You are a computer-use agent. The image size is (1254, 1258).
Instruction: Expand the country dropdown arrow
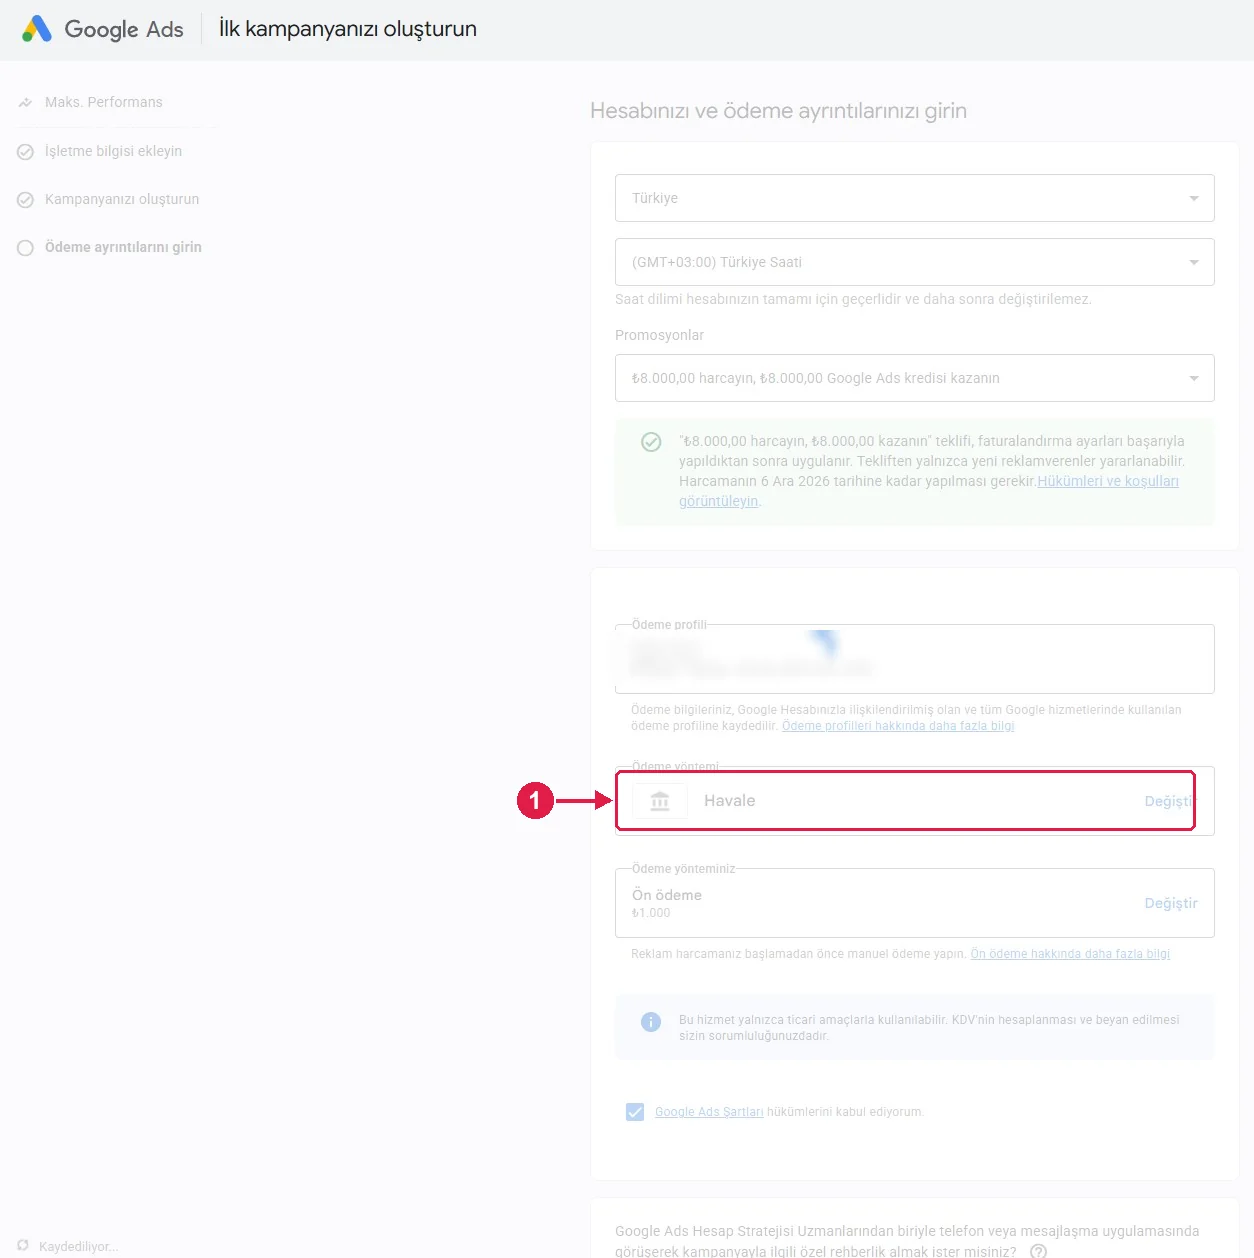click(x=1194, y=198)
